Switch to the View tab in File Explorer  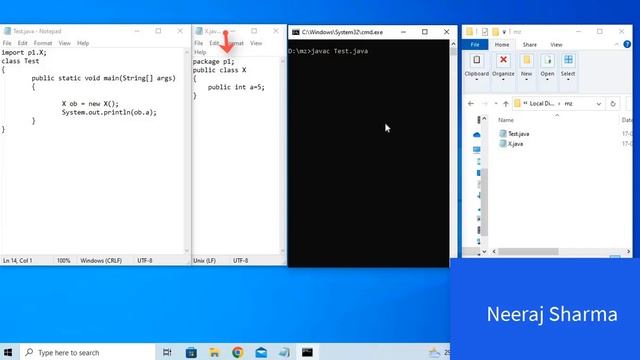coord(556,44)
